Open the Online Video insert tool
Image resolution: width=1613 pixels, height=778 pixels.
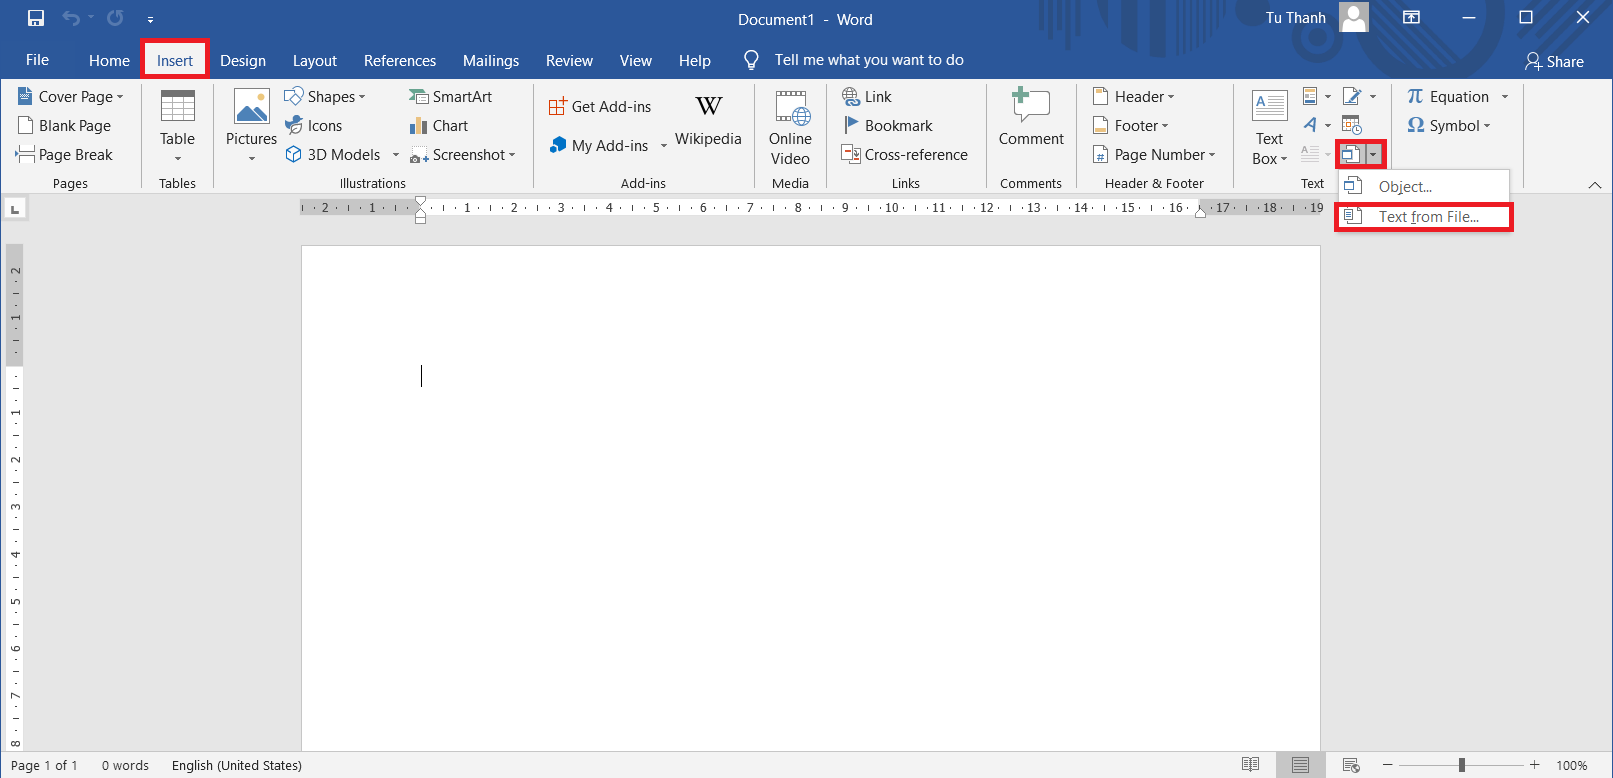point(790,127)
